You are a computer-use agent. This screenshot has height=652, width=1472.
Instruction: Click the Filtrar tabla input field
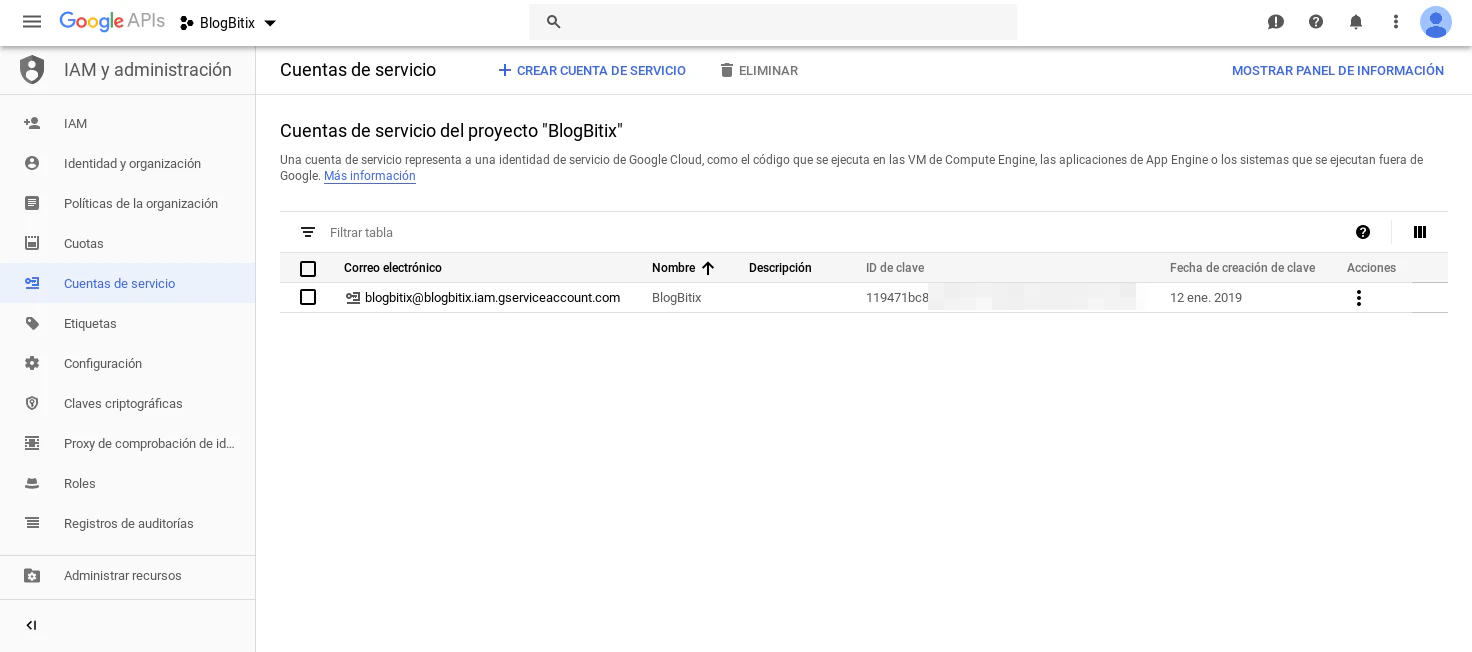[x=600, y=232]
